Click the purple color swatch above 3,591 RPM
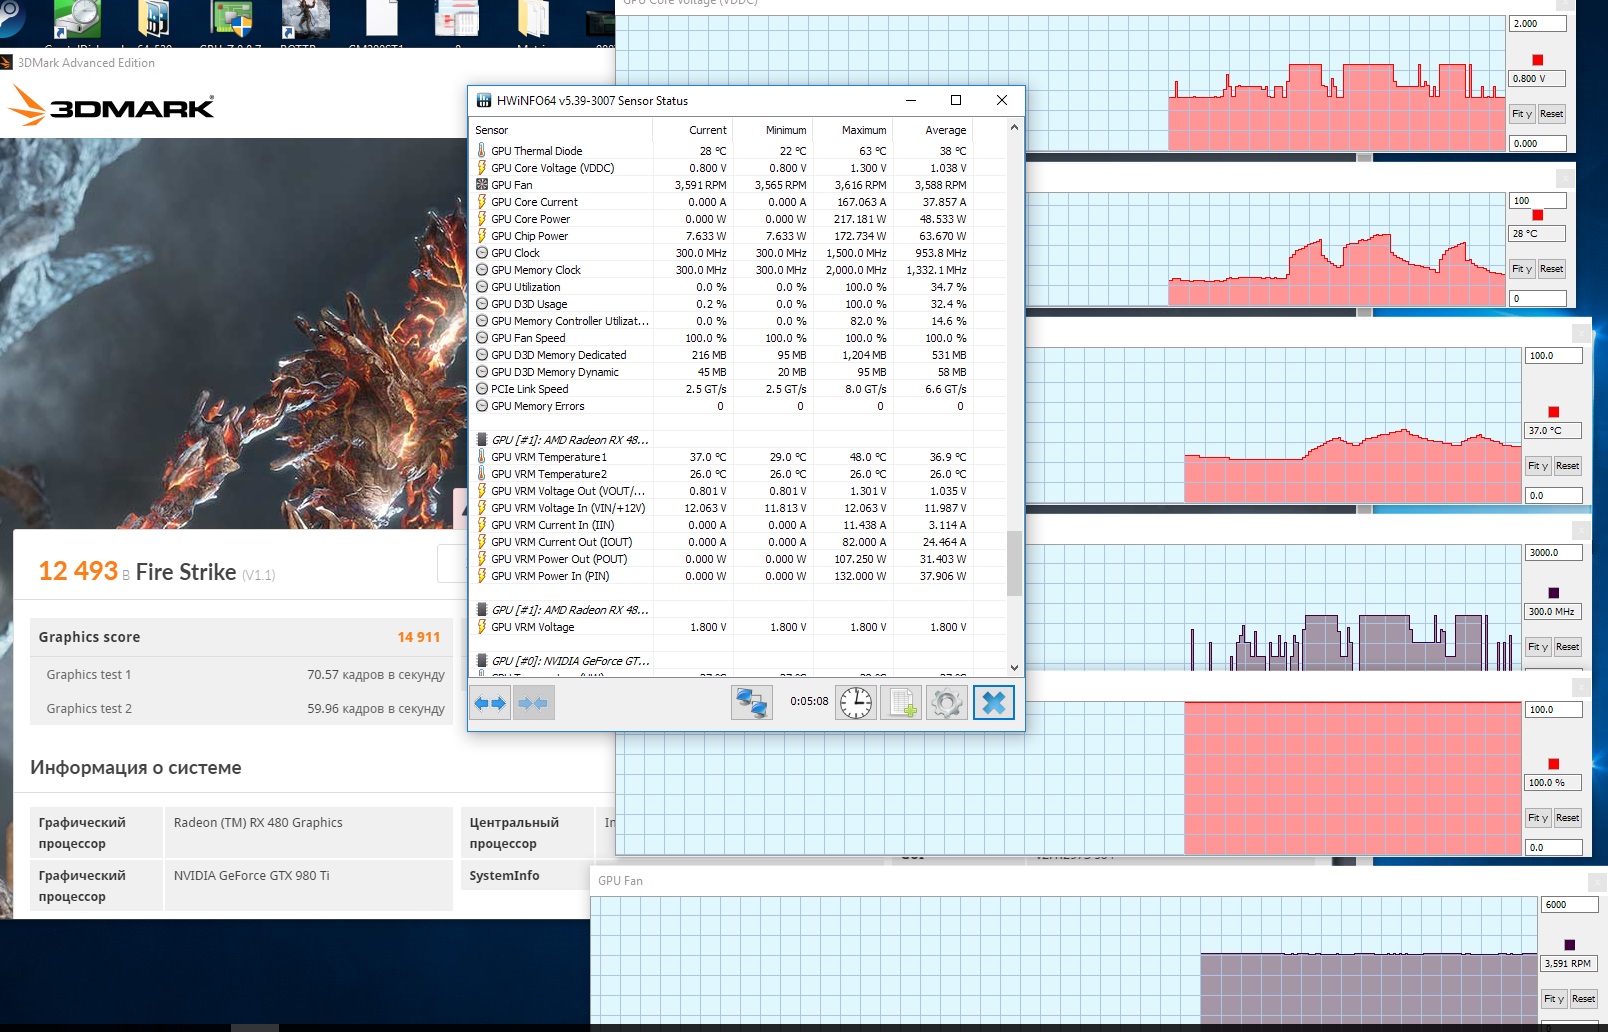 [x=1570, y=945]
